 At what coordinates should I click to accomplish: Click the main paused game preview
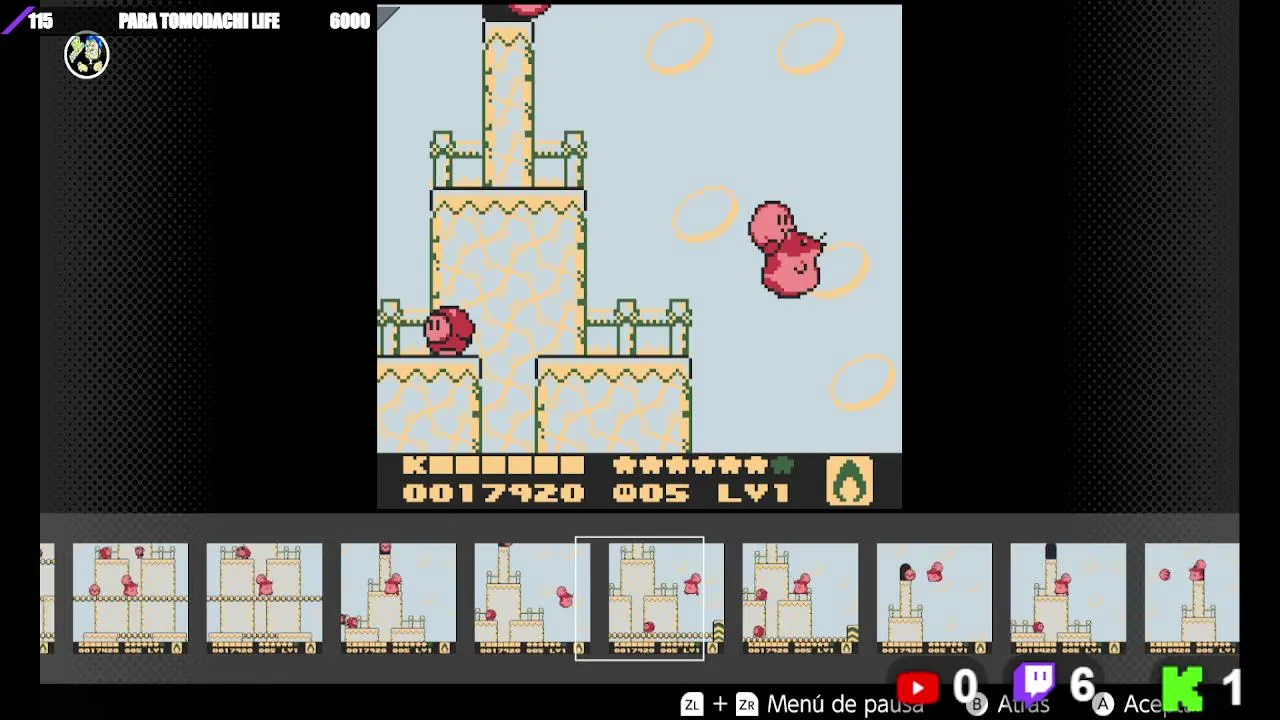point(639,257)
